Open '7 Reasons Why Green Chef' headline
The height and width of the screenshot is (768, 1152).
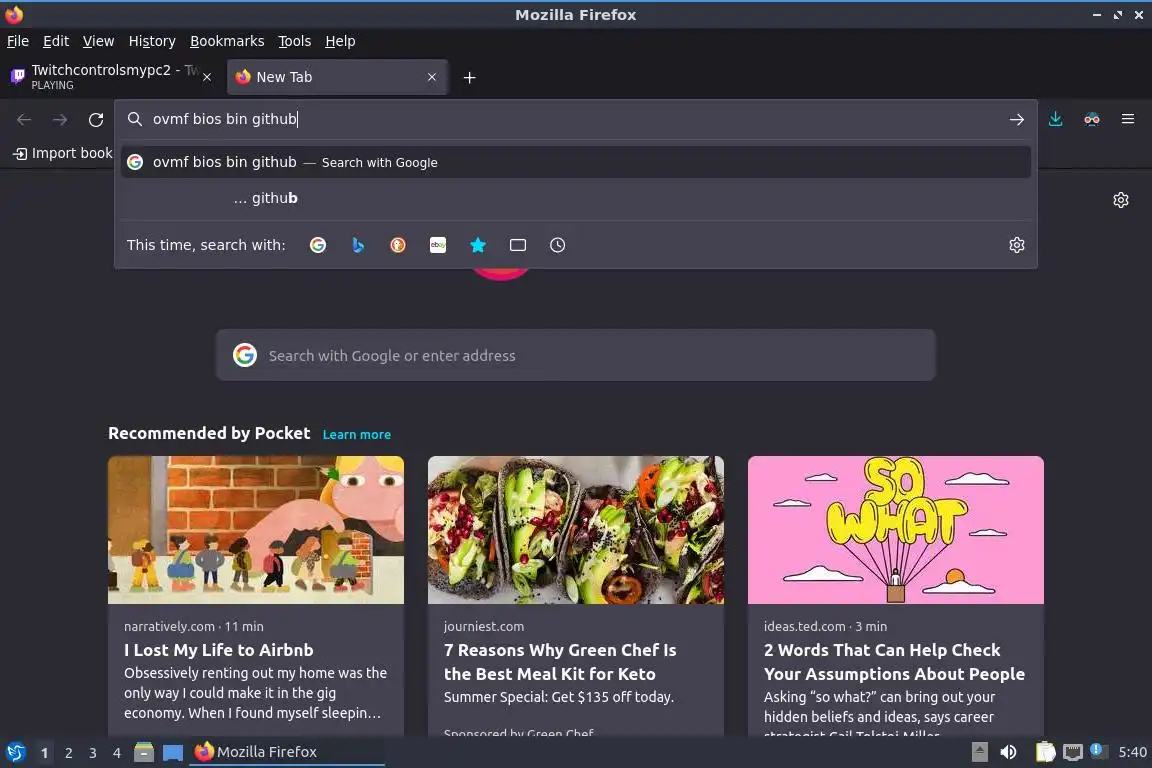[x=560, y=661]
